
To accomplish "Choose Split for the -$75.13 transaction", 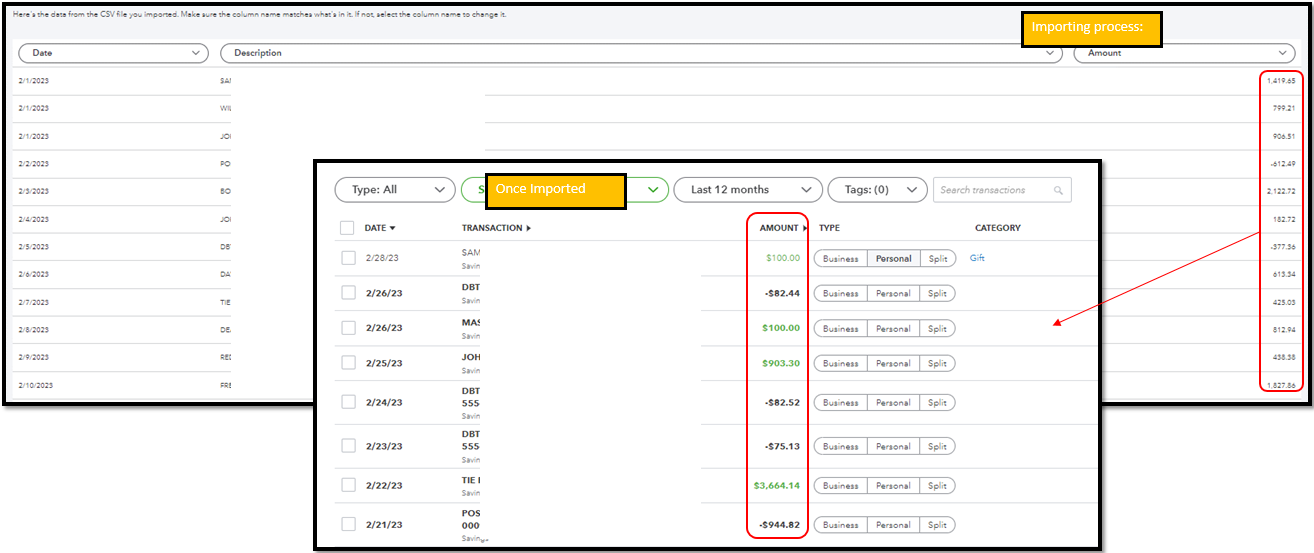I will (x=937, y=446).
